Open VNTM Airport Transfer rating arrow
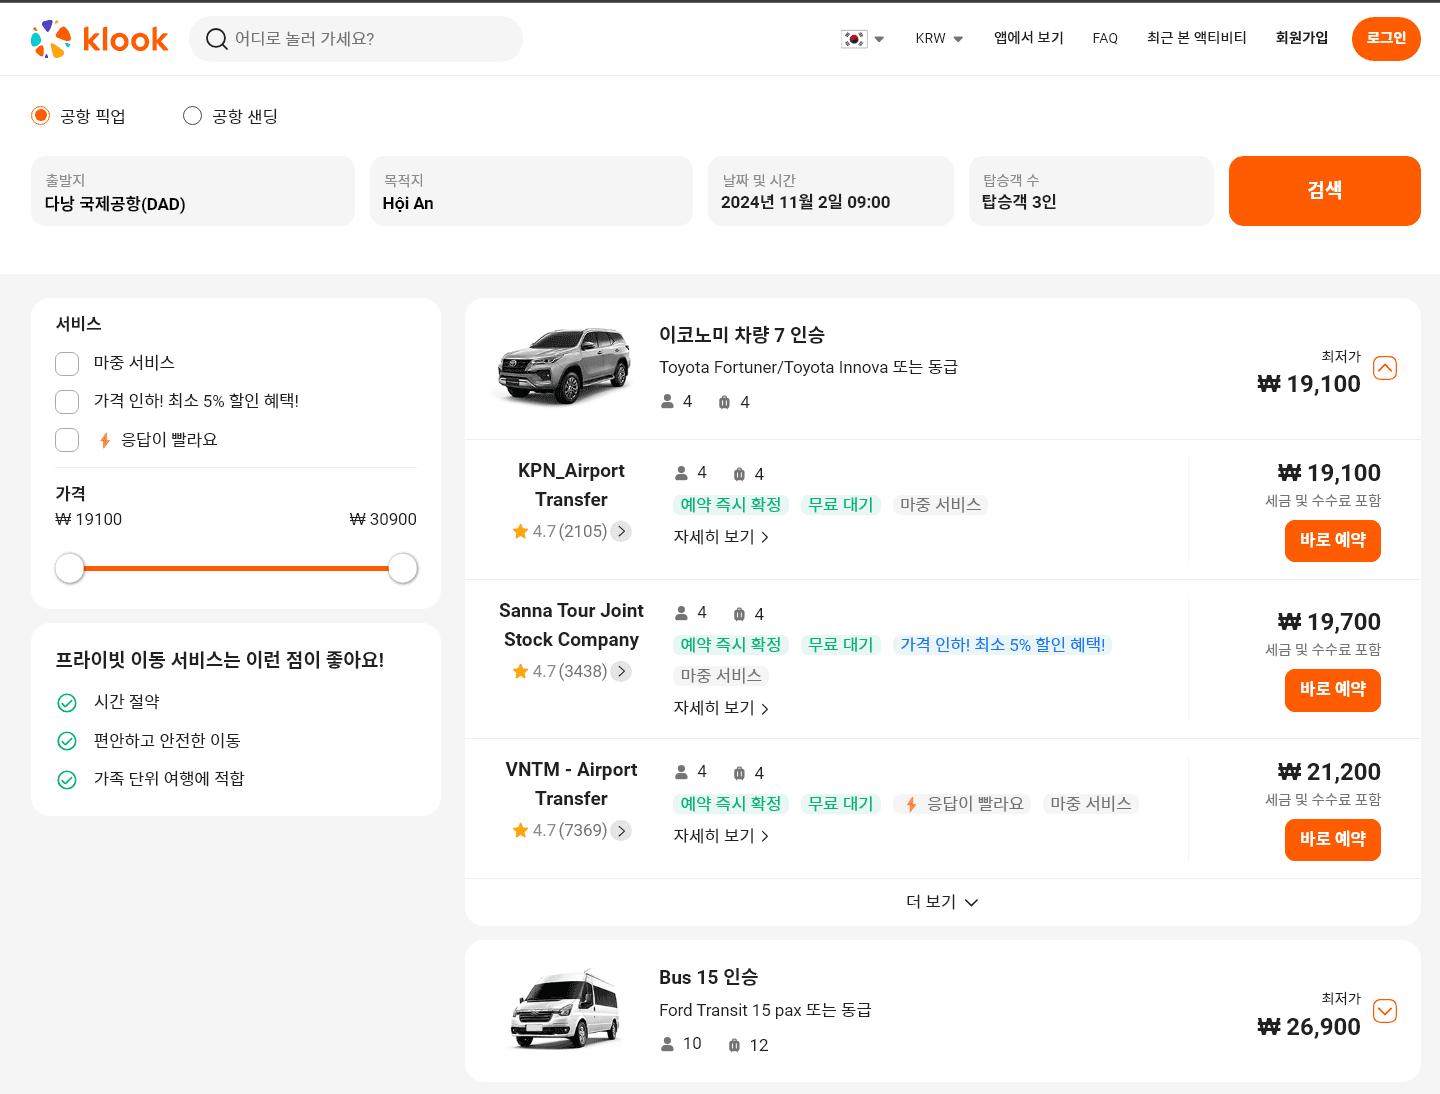This screenshot has height=1094, width=1440. 621,830
